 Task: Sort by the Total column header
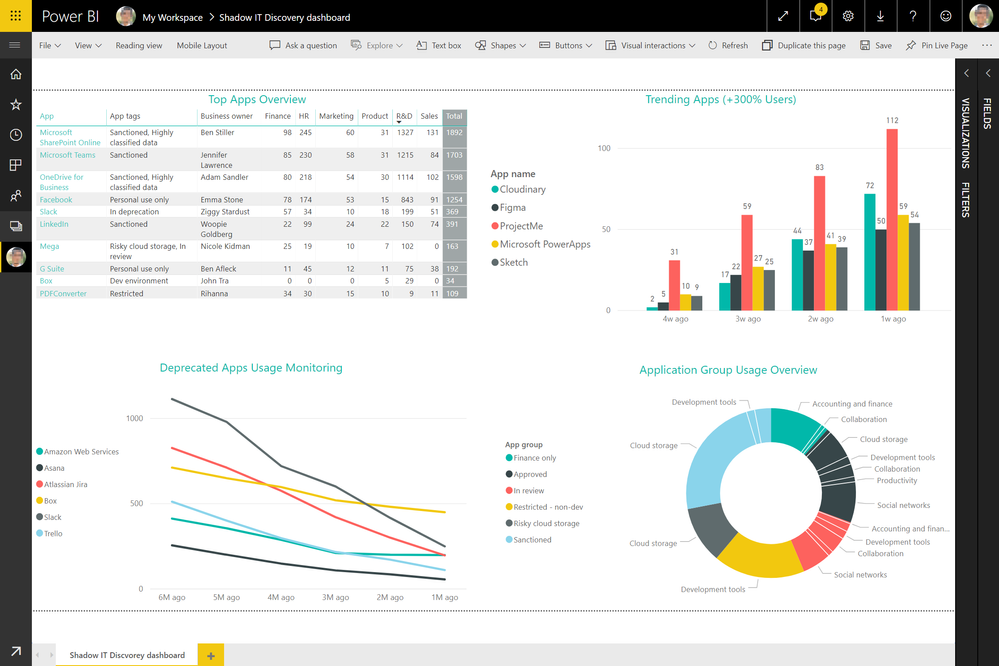click(454, 116)
